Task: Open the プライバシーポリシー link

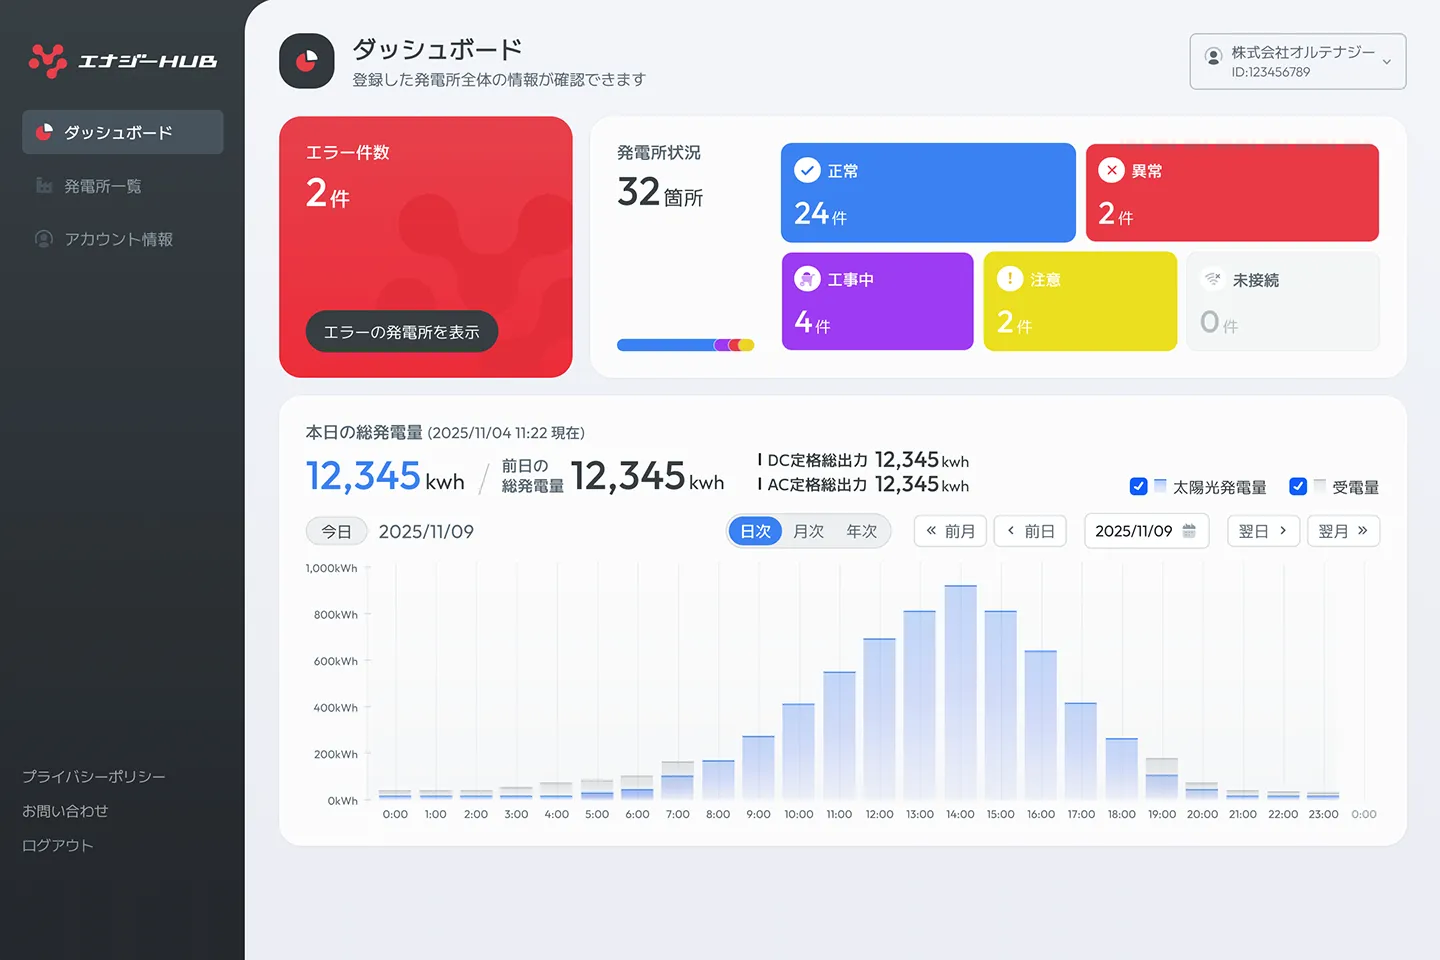Action: pos(94,777)
